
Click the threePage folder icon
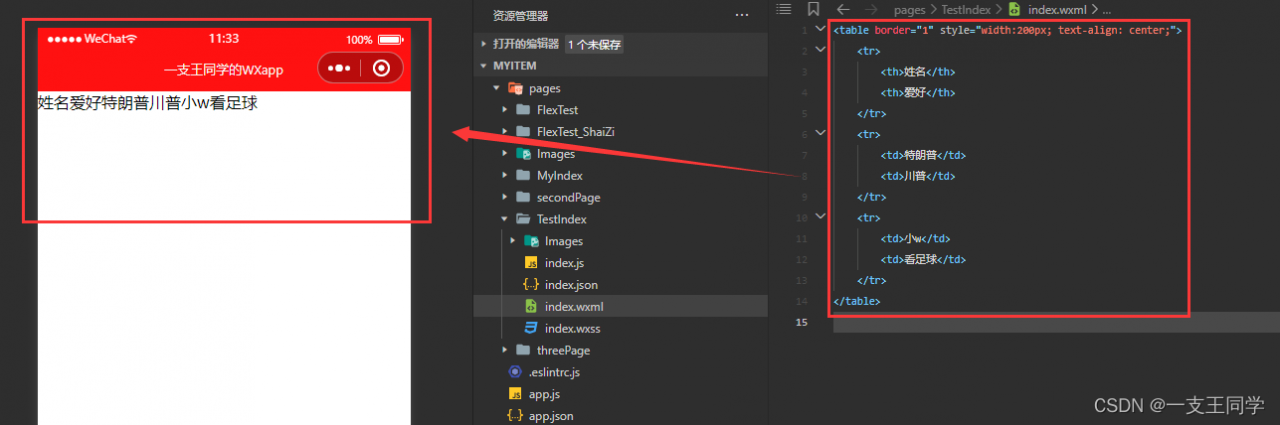pyautogui.click(x=523, y=350)
